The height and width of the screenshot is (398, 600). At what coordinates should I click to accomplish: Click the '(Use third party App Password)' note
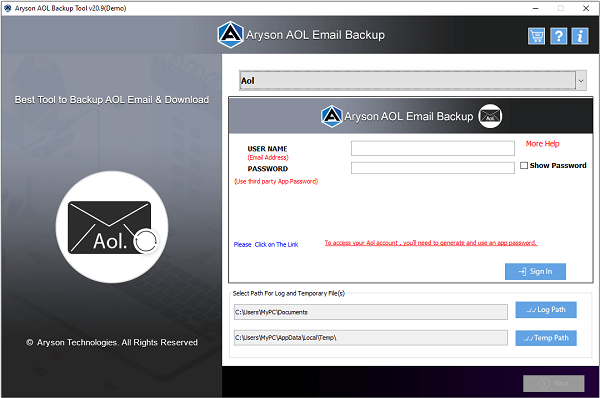point(276,181)
